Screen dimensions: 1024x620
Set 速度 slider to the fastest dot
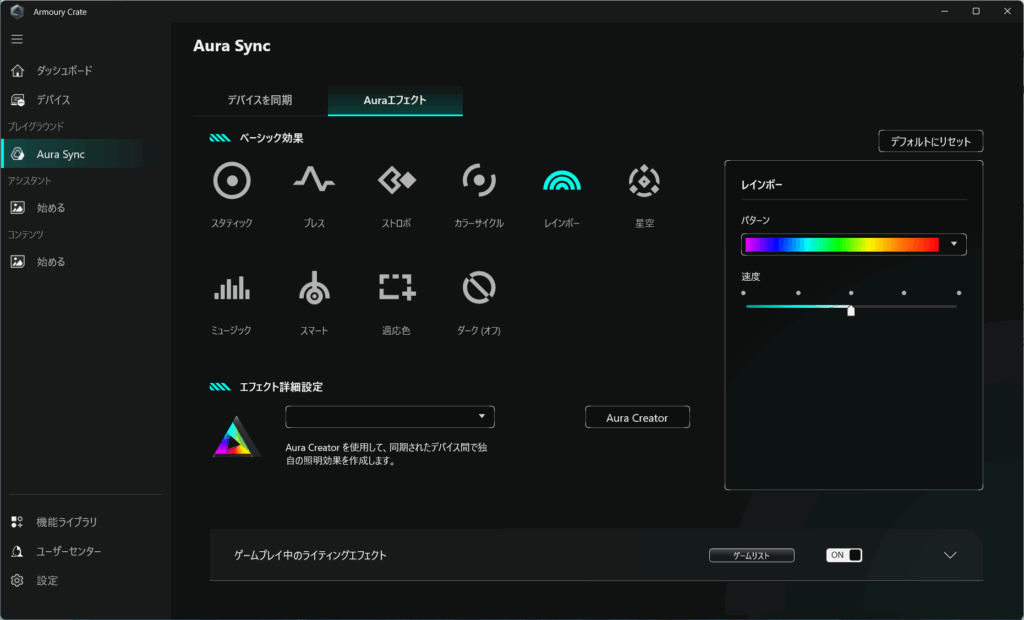tap(959, 293)
